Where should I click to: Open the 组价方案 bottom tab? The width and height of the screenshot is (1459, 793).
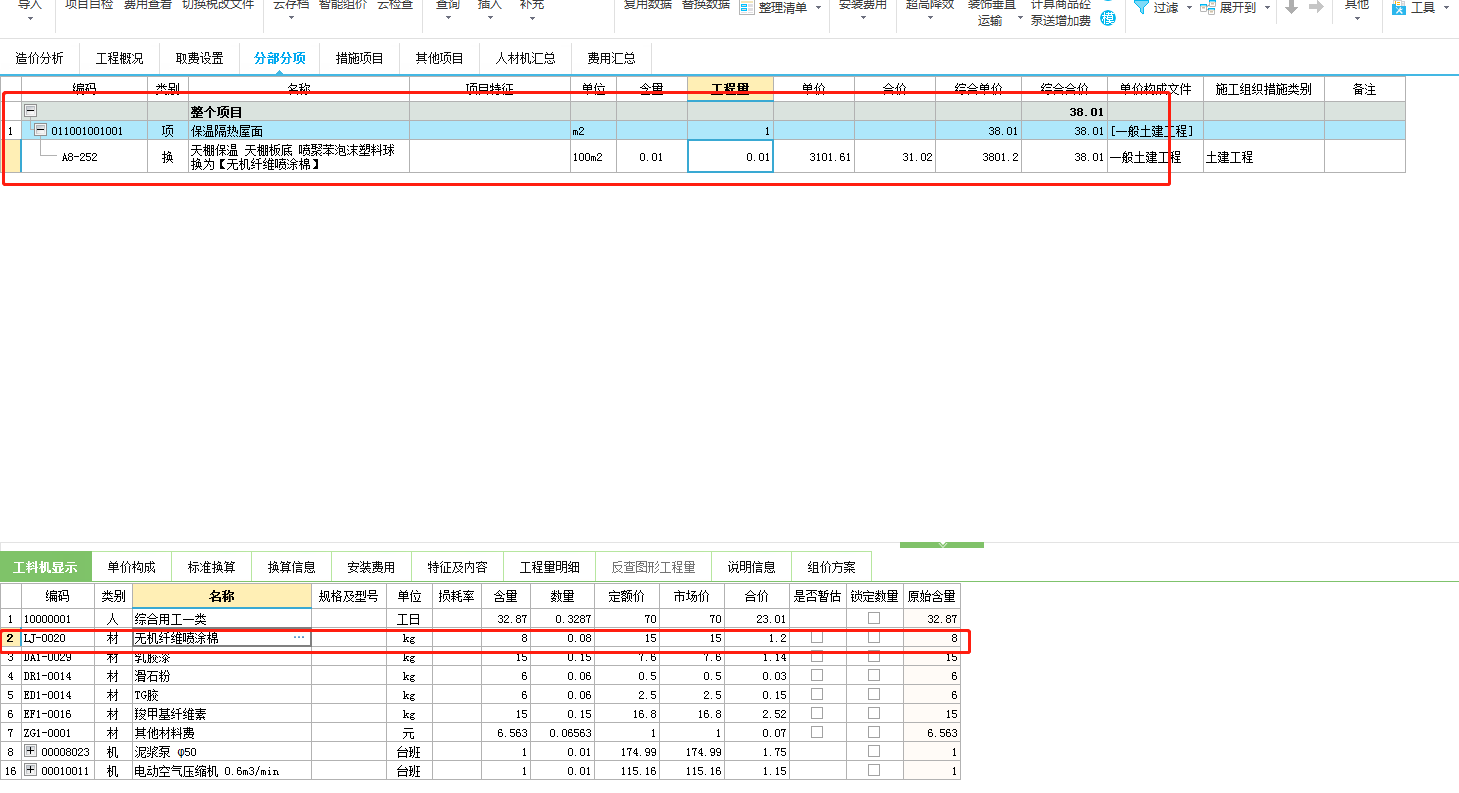[831, 567]
